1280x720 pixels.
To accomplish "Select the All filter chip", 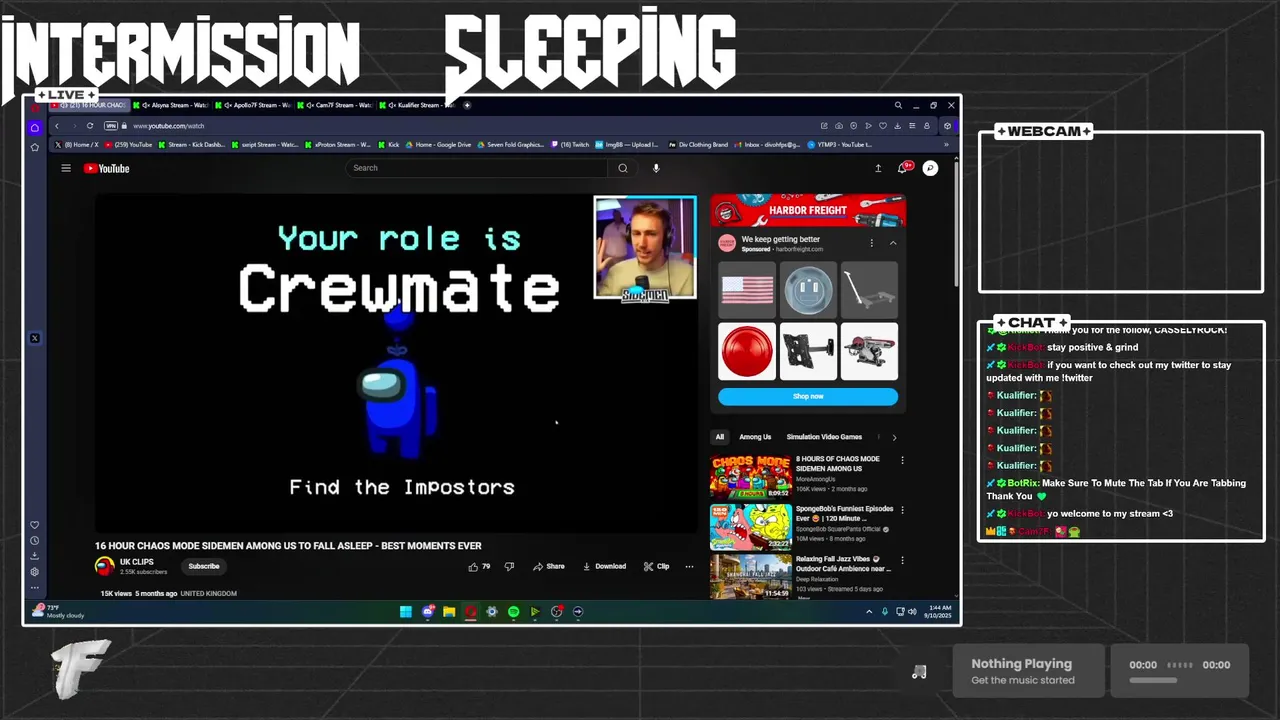I will tap(719, 437).
